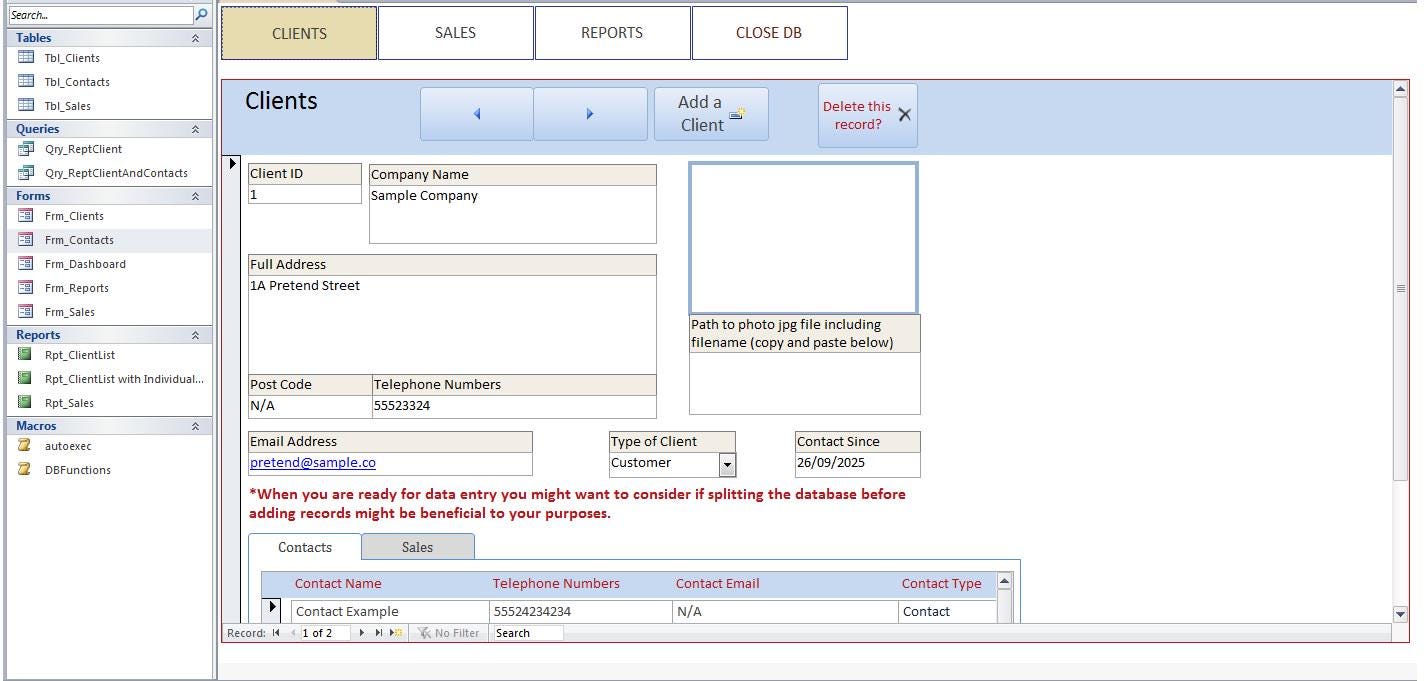Open the Tbl_Sales table icon
Image resolution: width=1426 pixels, height=681 pixels.
pos(26,105)
